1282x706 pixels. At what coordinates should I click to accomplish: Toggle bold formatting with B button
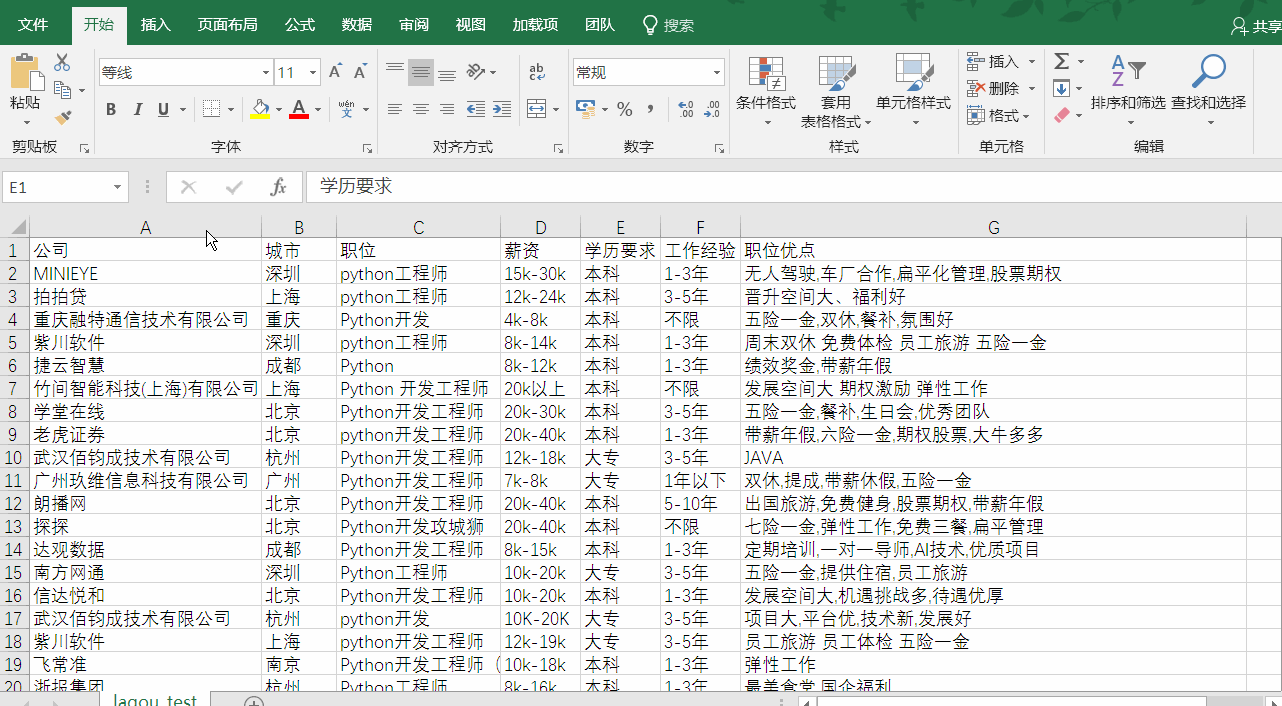111,110
